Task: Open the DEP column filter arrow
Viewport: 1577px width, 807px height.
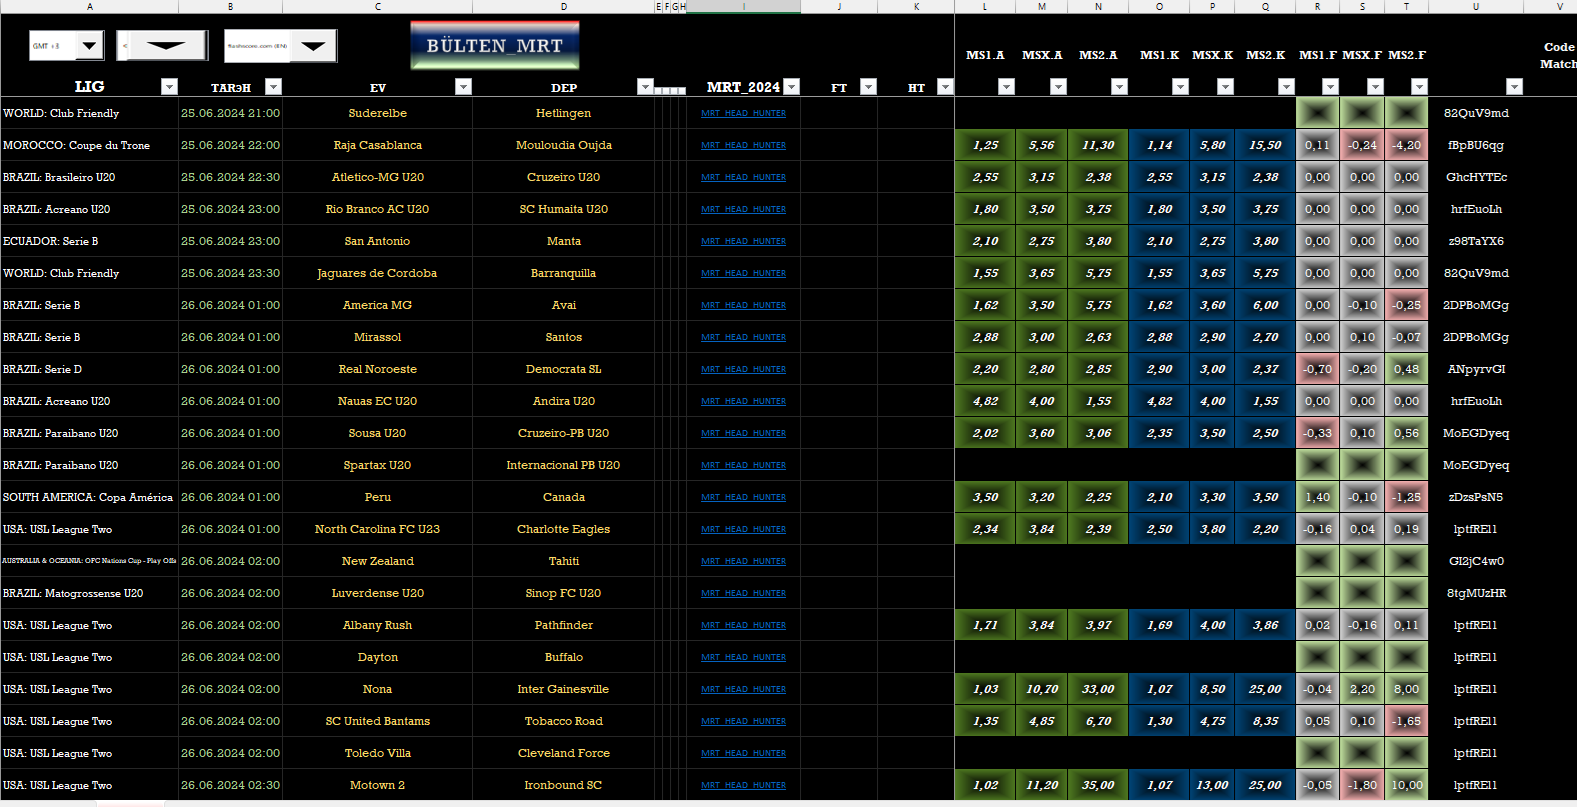Action: (645, 87)
